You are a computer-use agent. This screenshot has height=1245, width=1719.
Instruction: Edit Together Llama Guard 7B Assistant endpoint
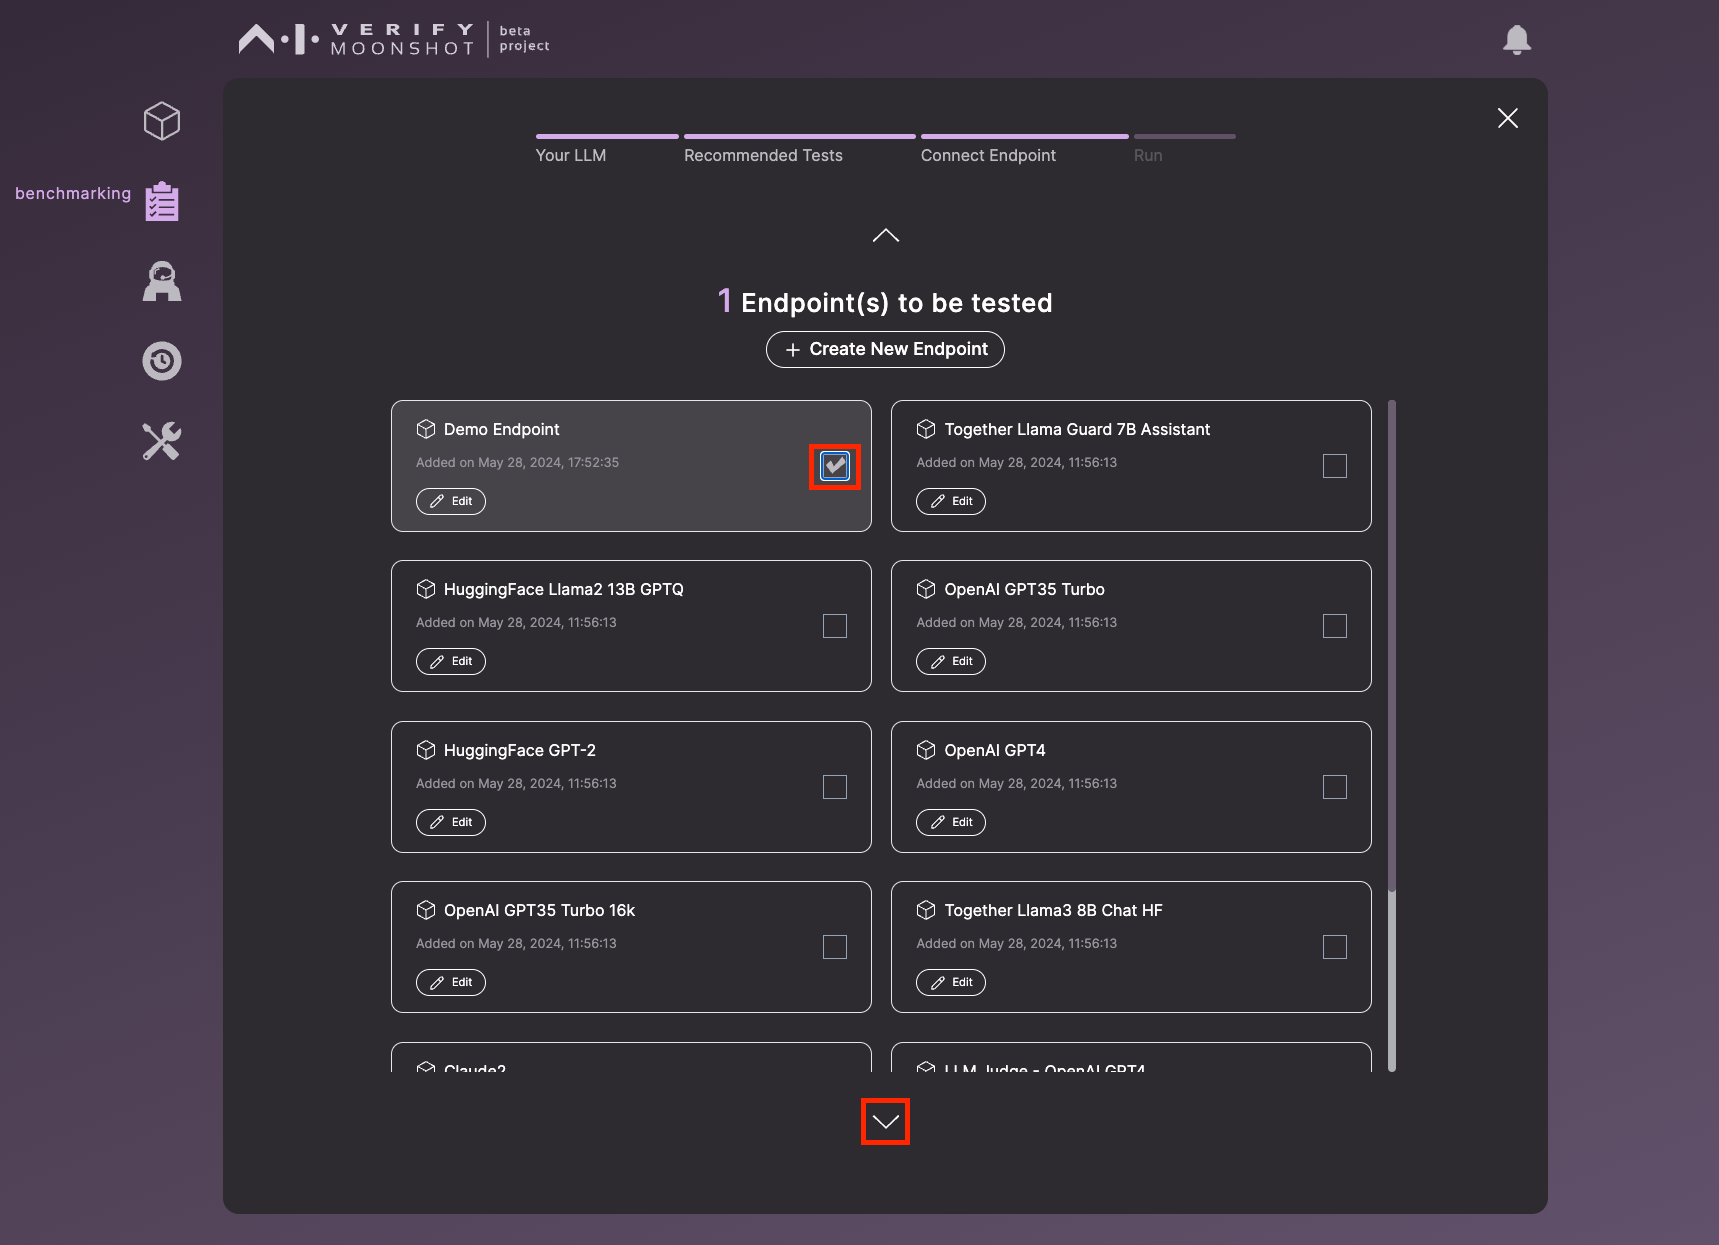coord(951,501)
